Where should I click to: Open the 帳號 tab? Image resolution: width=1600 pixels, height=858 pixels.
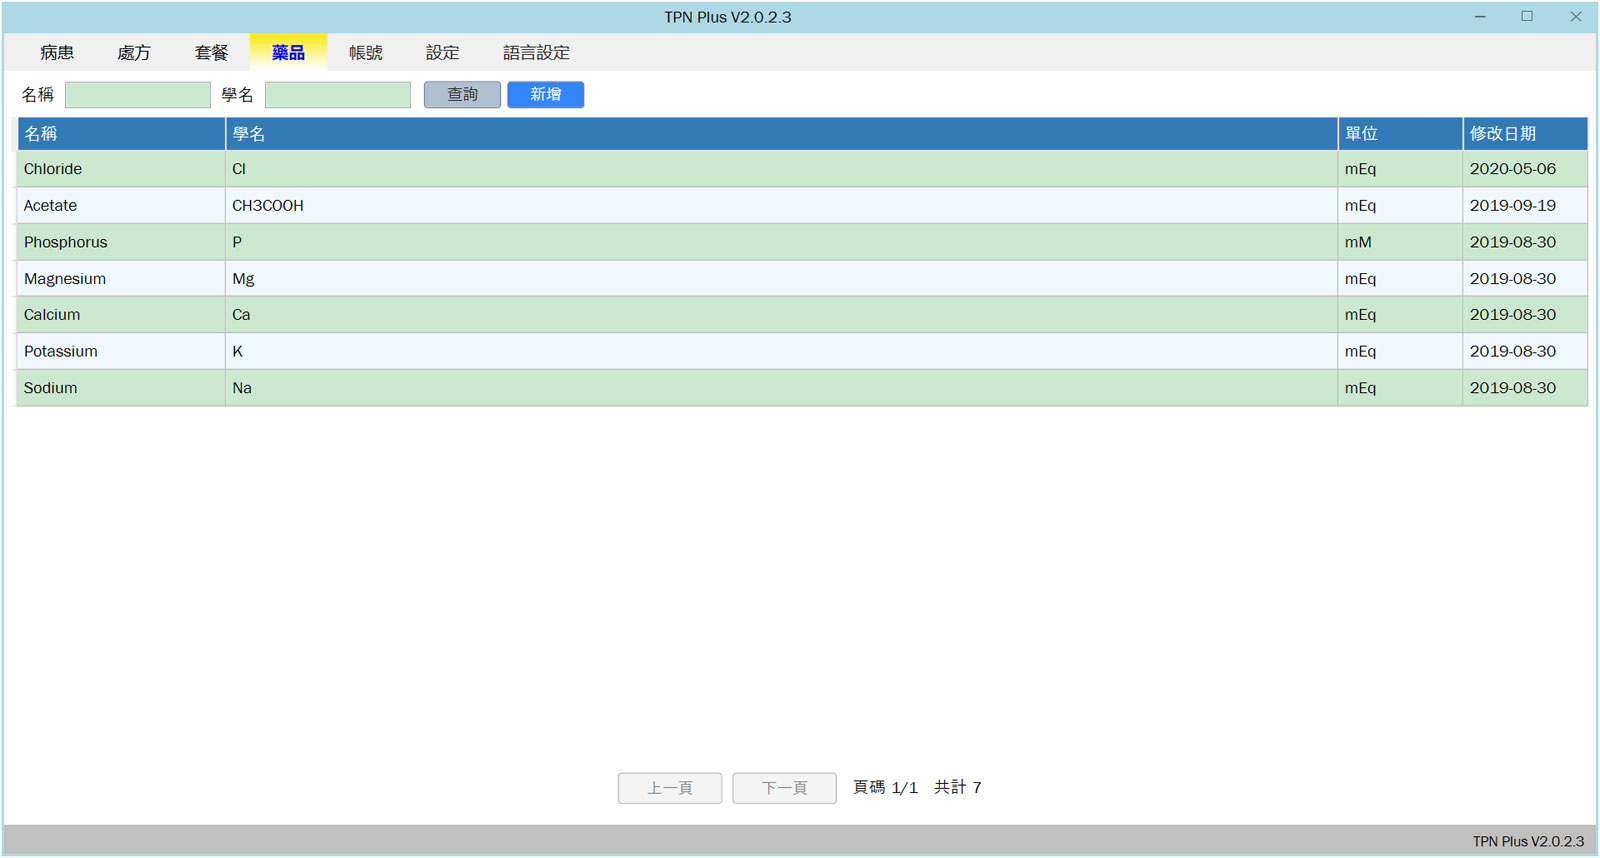tap(365, 53)
